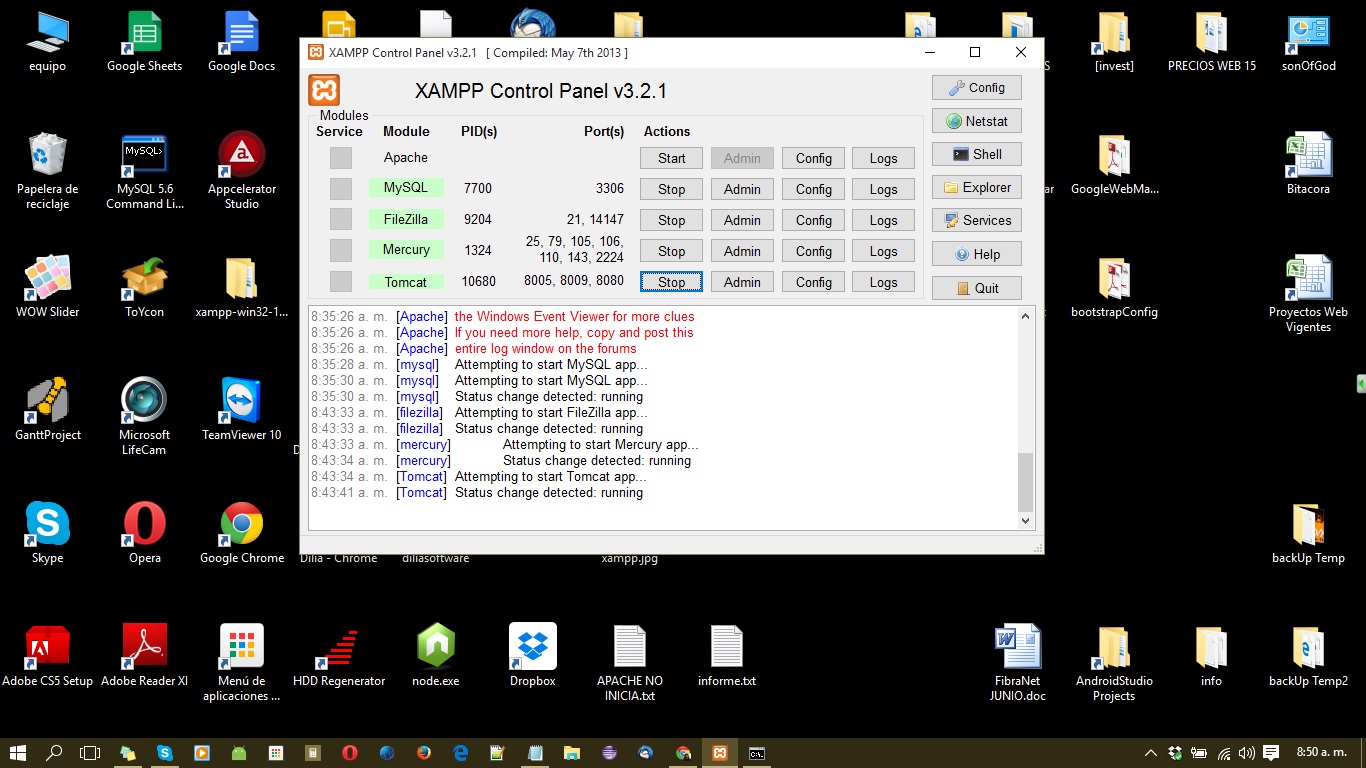Viewport: 1366px width, 768px height.
Task: Open XAMPP Help
Action: pos(977,254)
